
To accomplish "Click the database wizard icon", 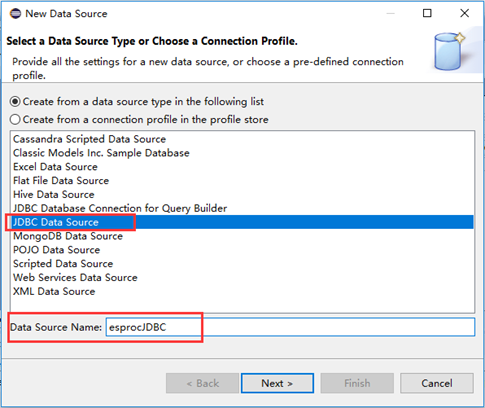I will (449, 51).
